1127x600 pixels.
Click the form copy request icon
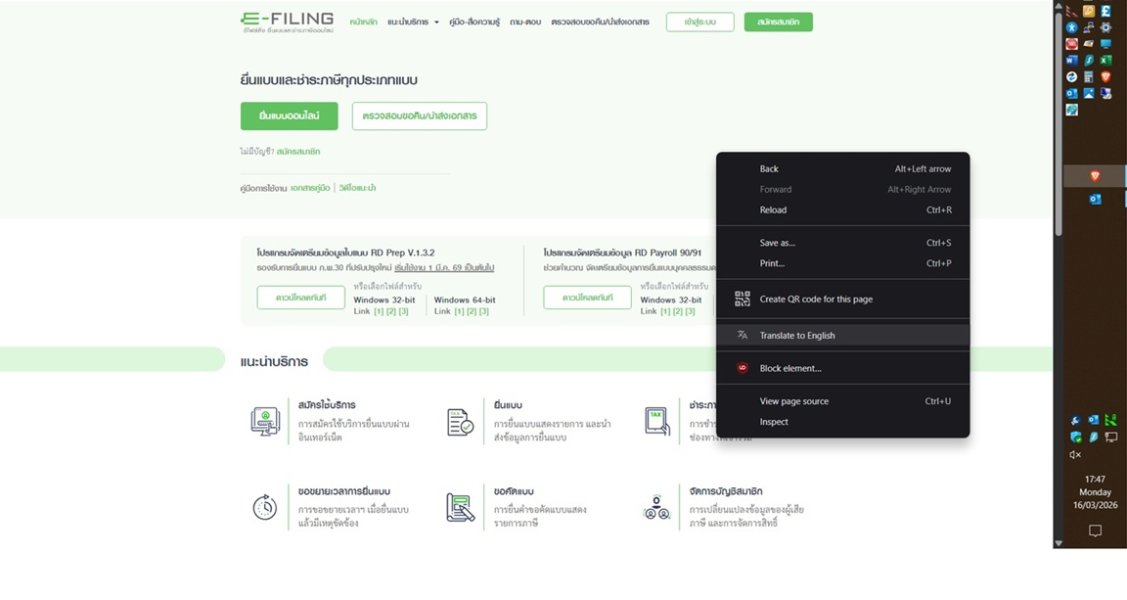pyautogui.click(x=461, y=508)
